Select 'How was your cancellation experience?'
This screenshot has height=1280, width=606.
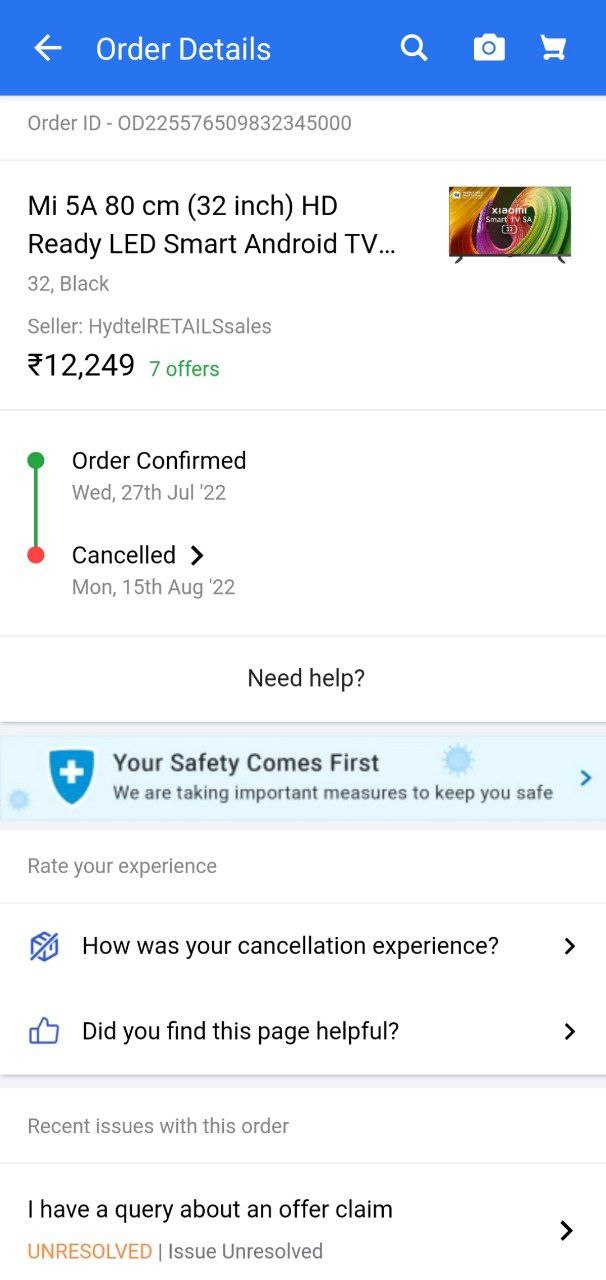pyautogui.click(x=290, y=946)
